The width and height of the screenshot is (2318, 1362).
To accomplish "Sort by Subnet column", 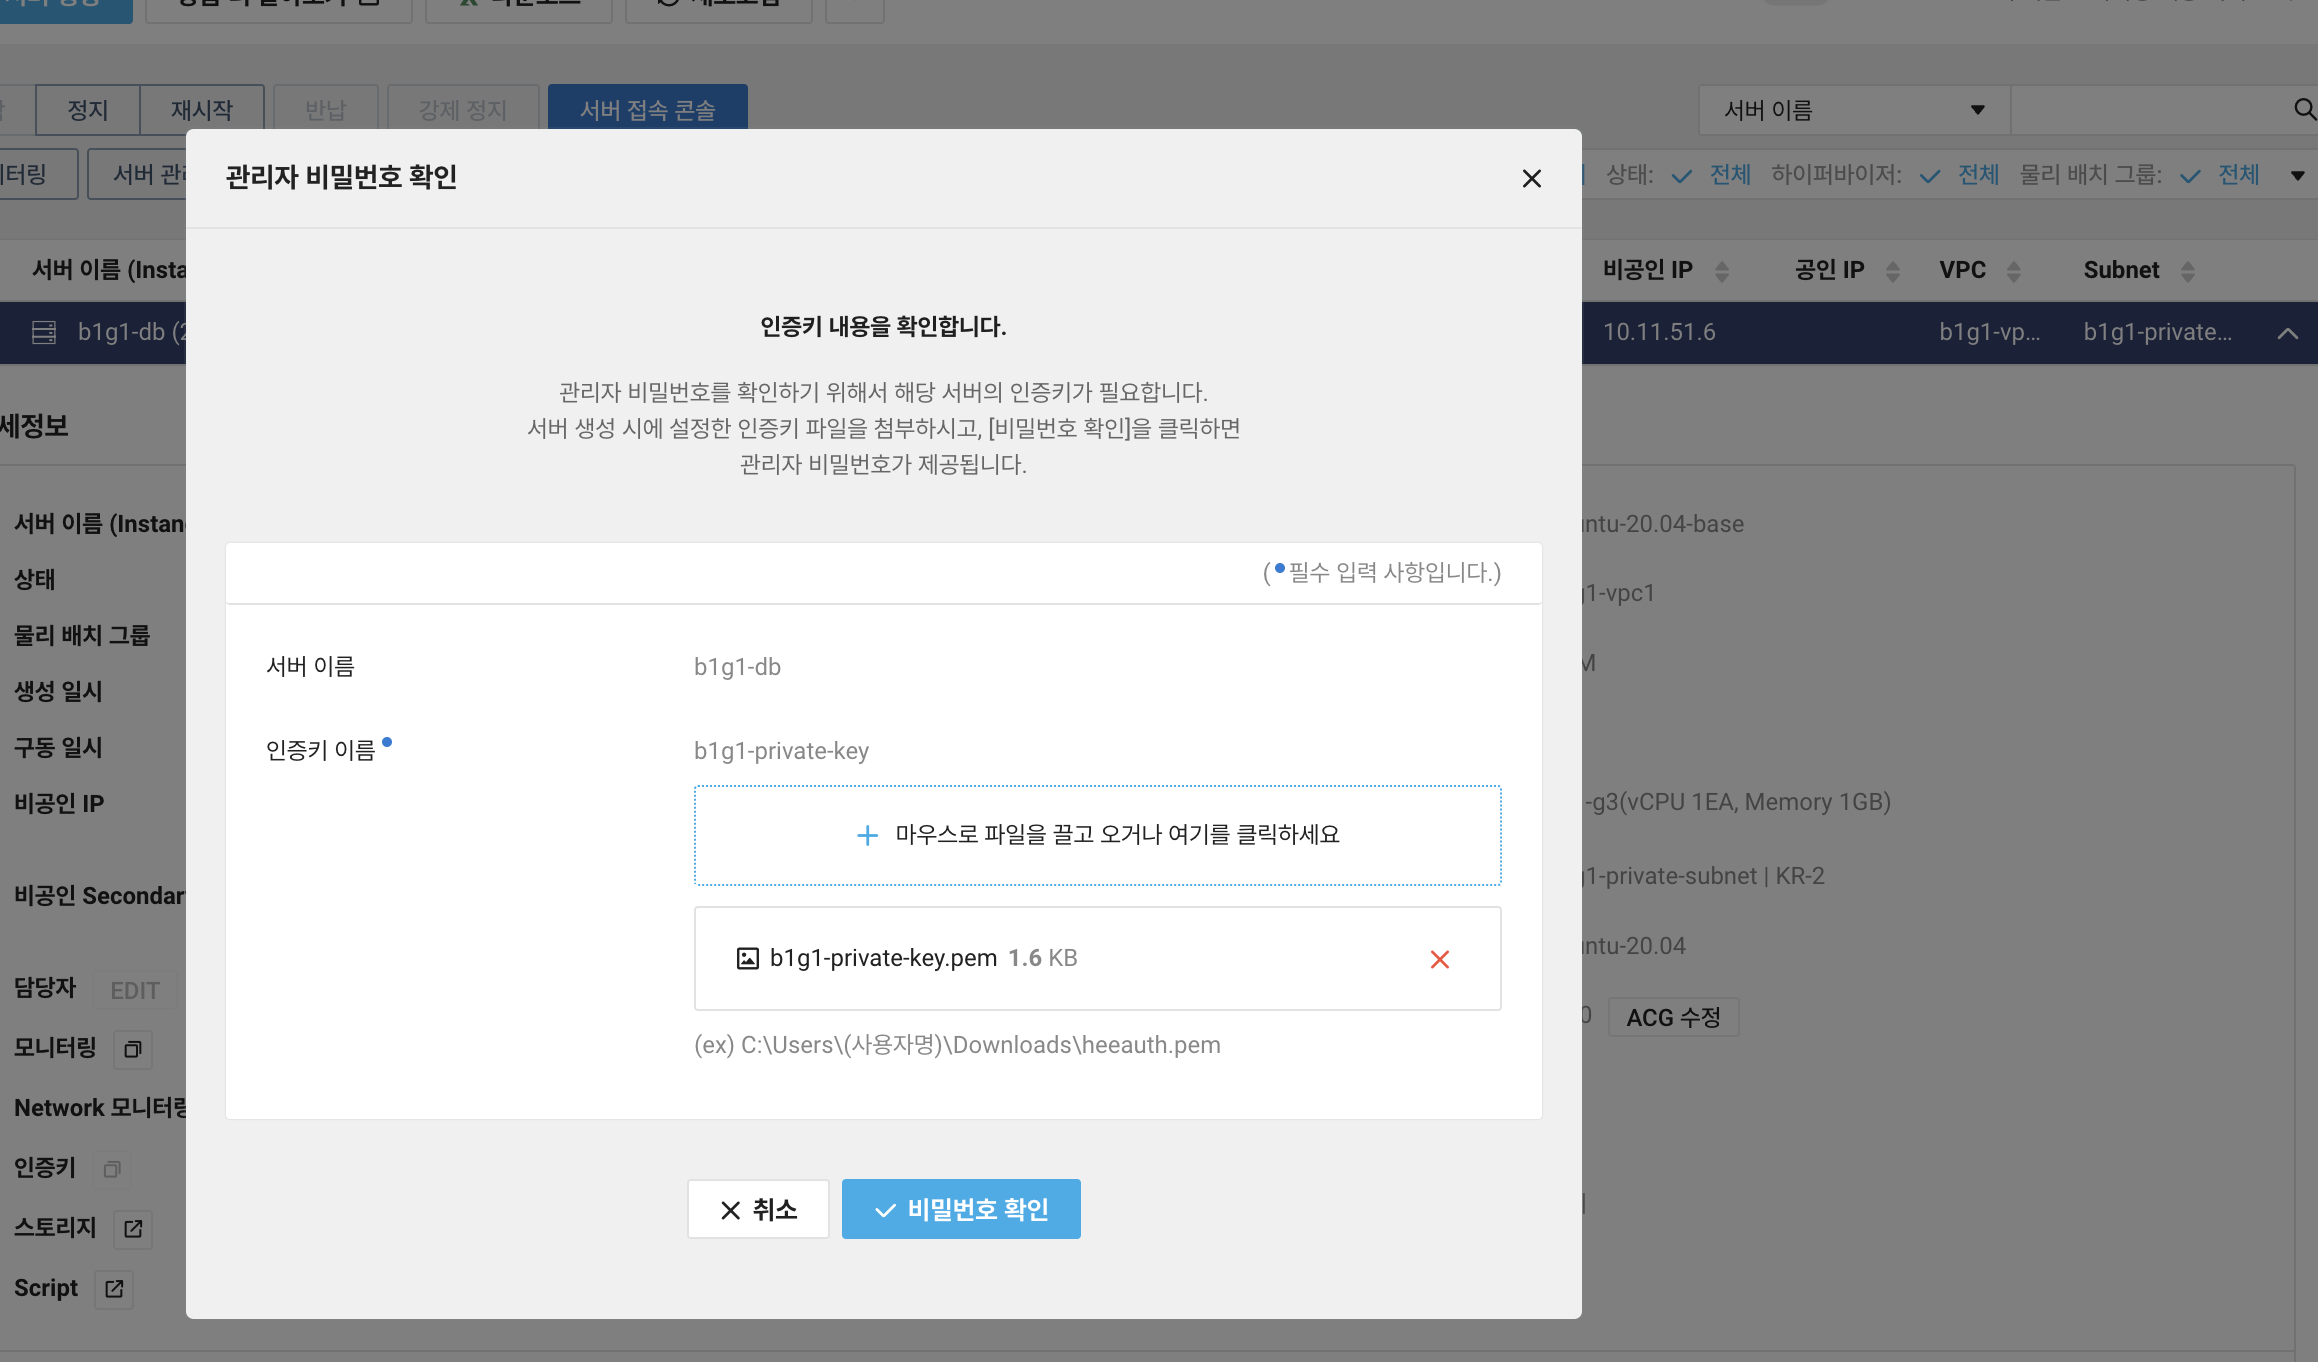I will coord(2187,271).
